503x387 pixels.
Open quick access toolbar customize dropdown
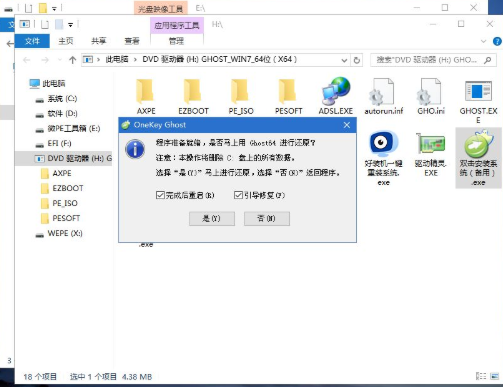pos(70,25)
